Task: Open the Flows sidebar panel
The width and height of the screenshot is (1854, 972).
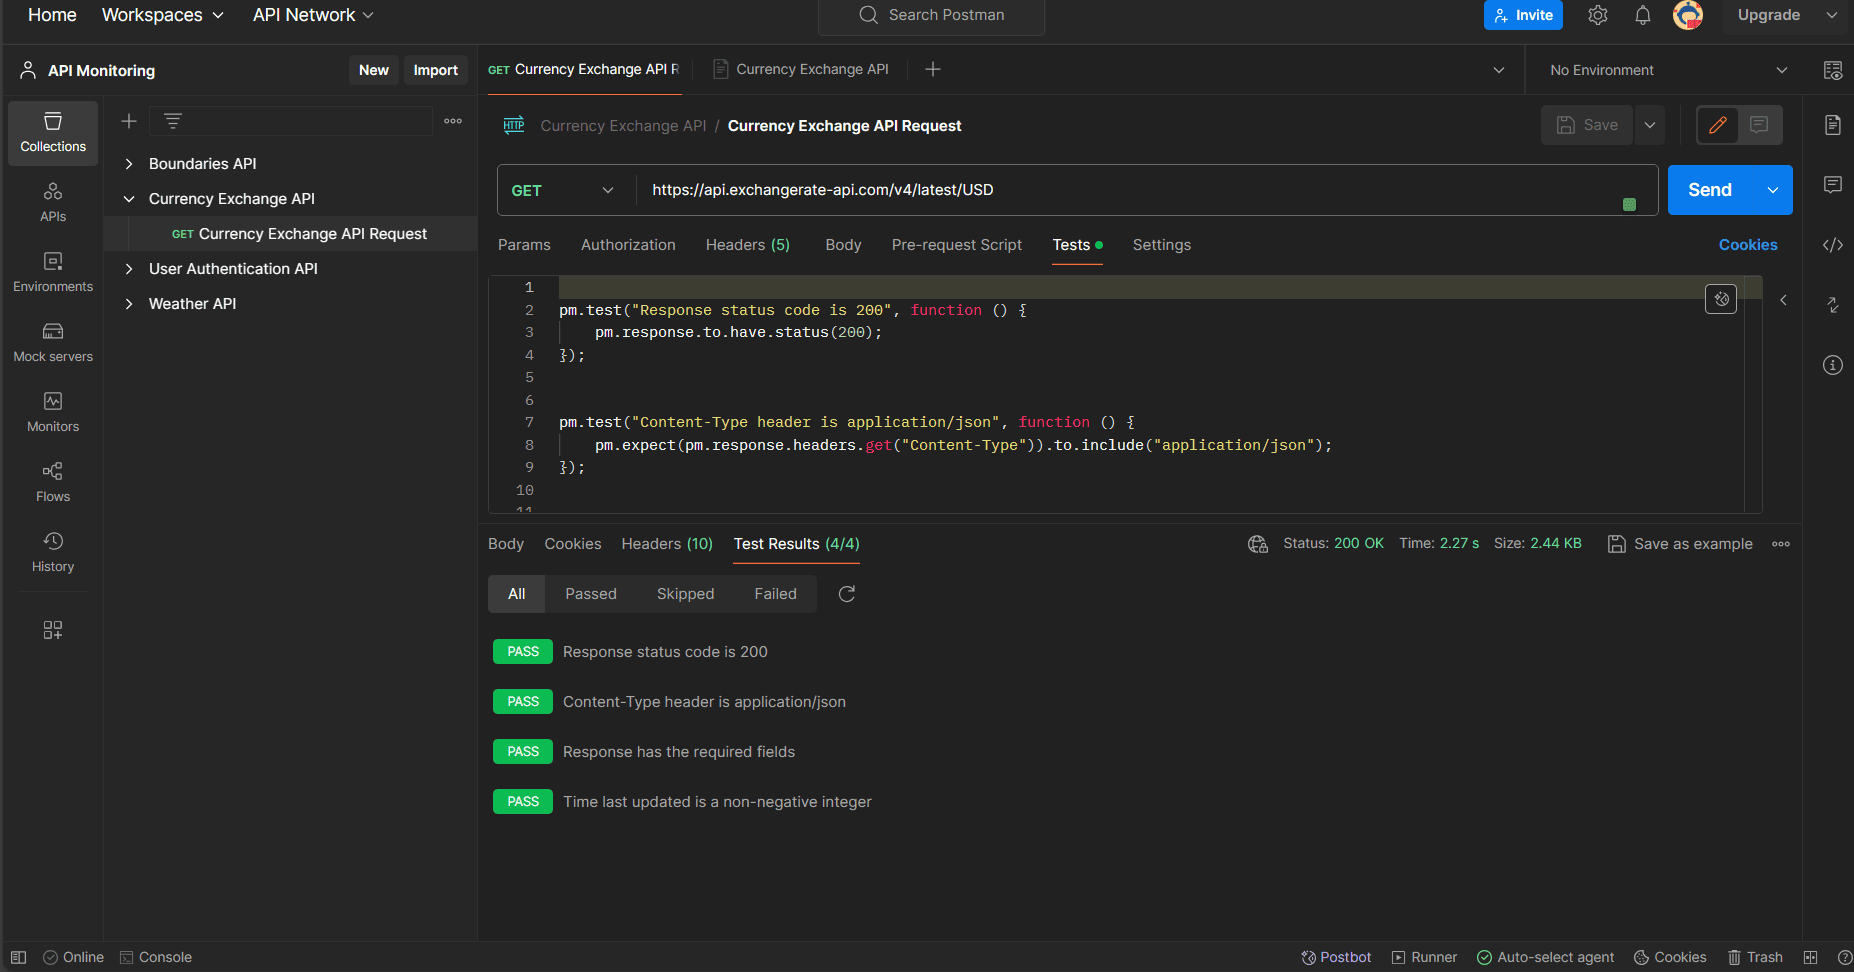Action: pyautogui.click(x=53, y=482)
